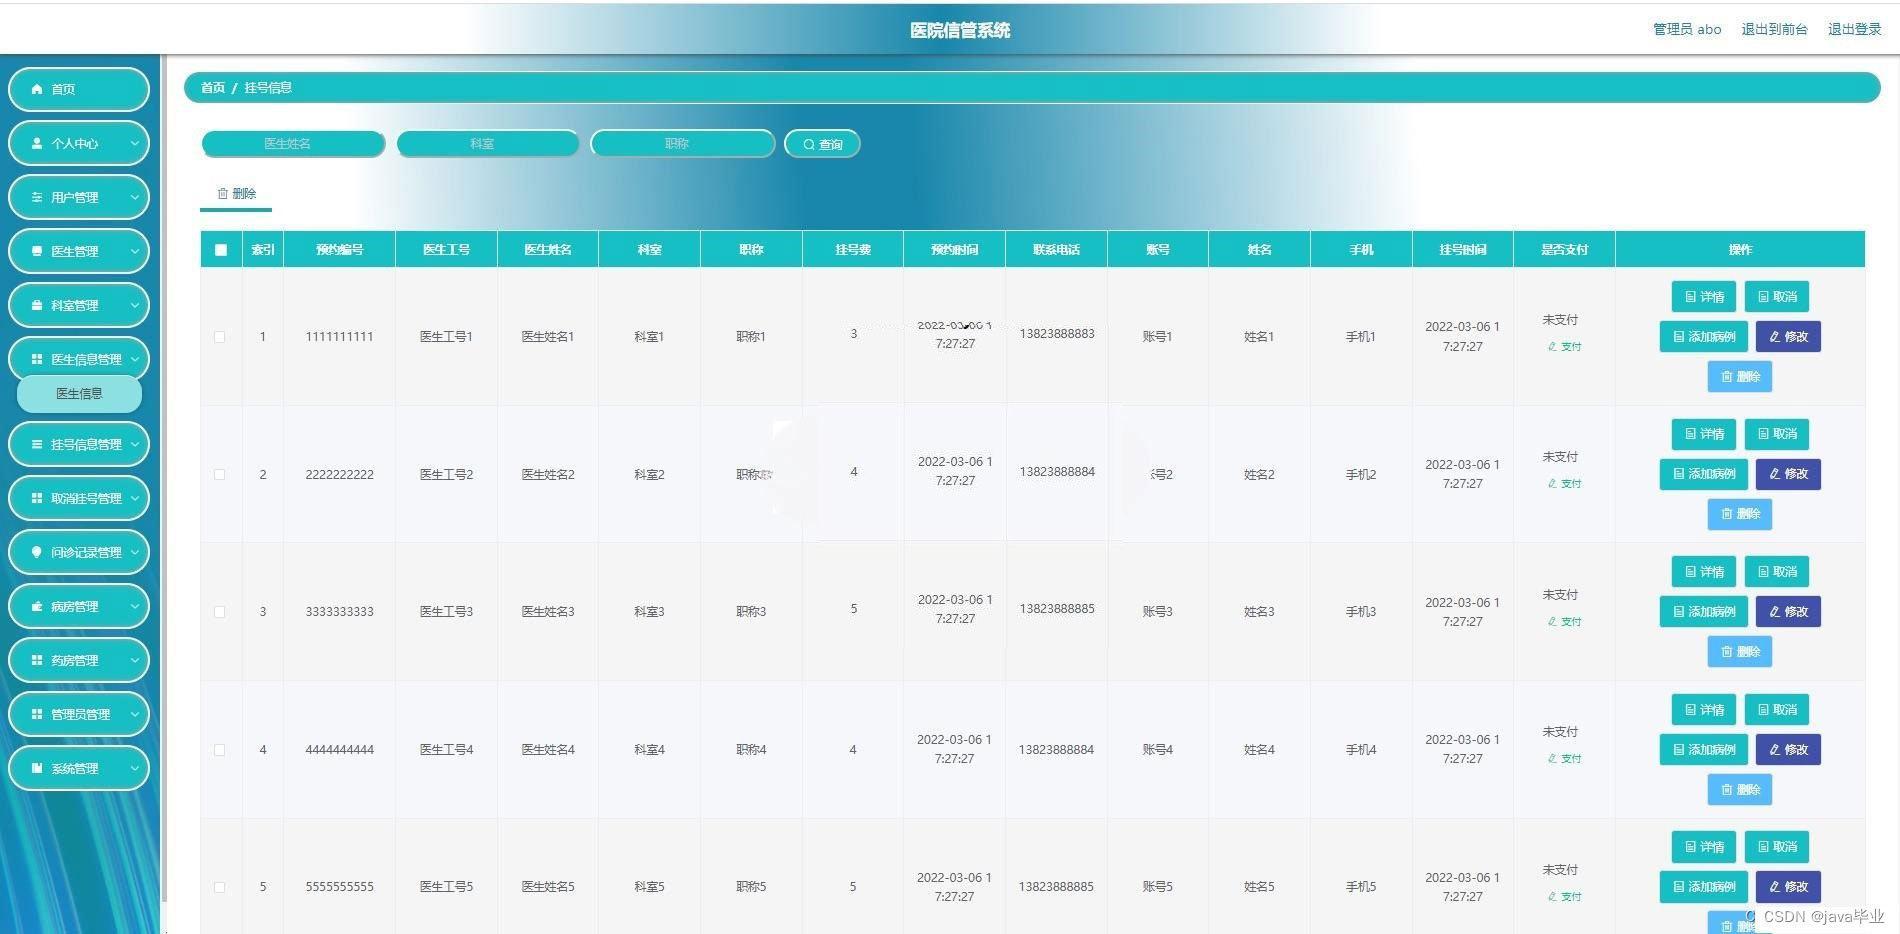This screenshot has height=934, width=1900.
Task: Click the icon beside 用户管理
Action: pos(37,197)
